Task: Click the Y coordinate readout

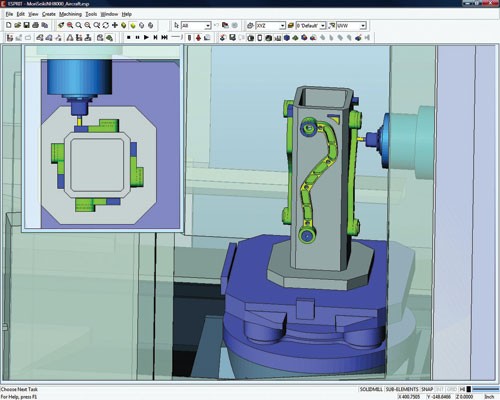Action: [x=439, y=397]
